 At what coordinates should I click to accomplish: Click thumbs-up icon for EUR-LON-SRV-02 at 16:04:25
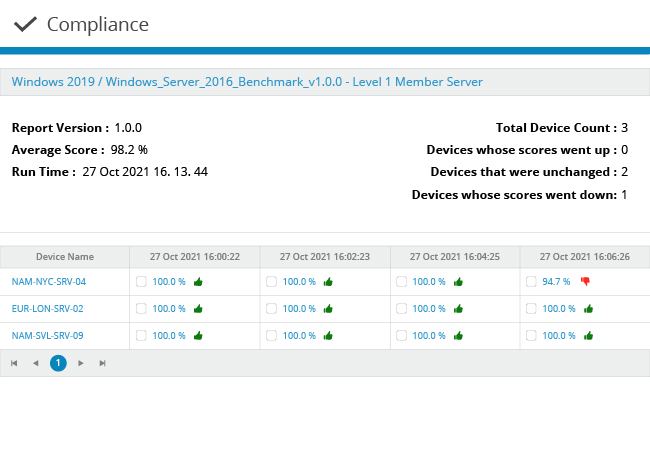458,309
